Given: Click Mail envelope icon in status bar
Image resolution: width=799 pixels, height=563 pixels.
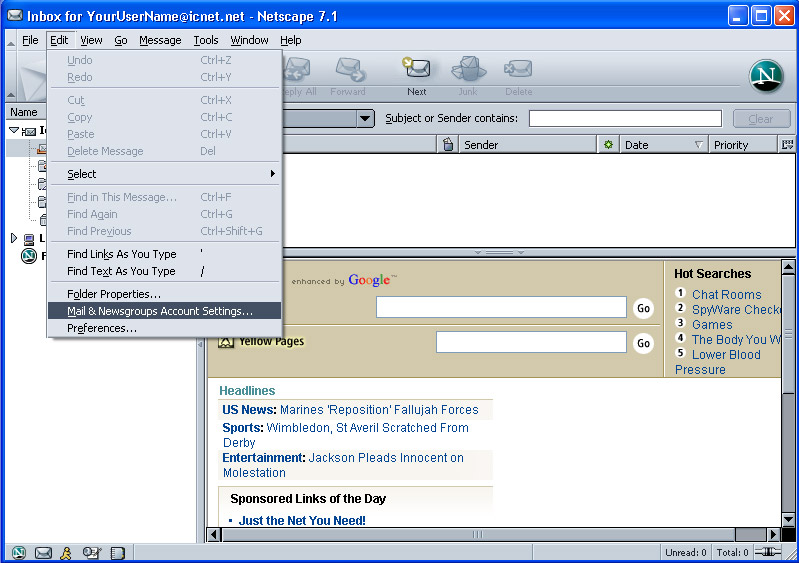Looking at the screenshot, I should (x=43, y=553).
